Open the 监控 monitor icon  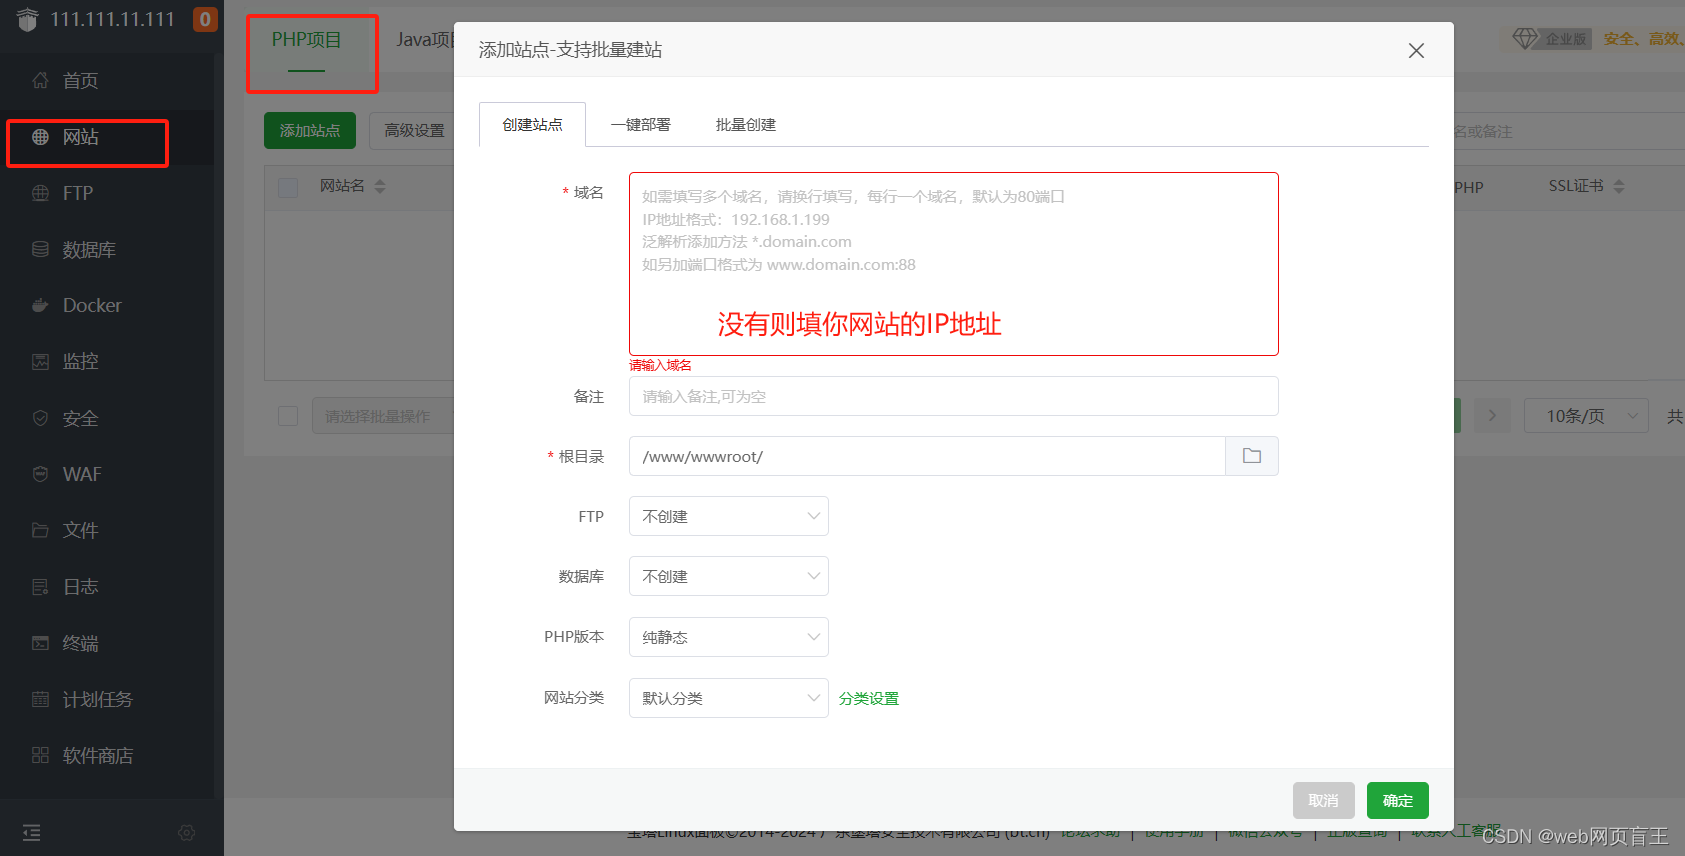tap(40, 361)
